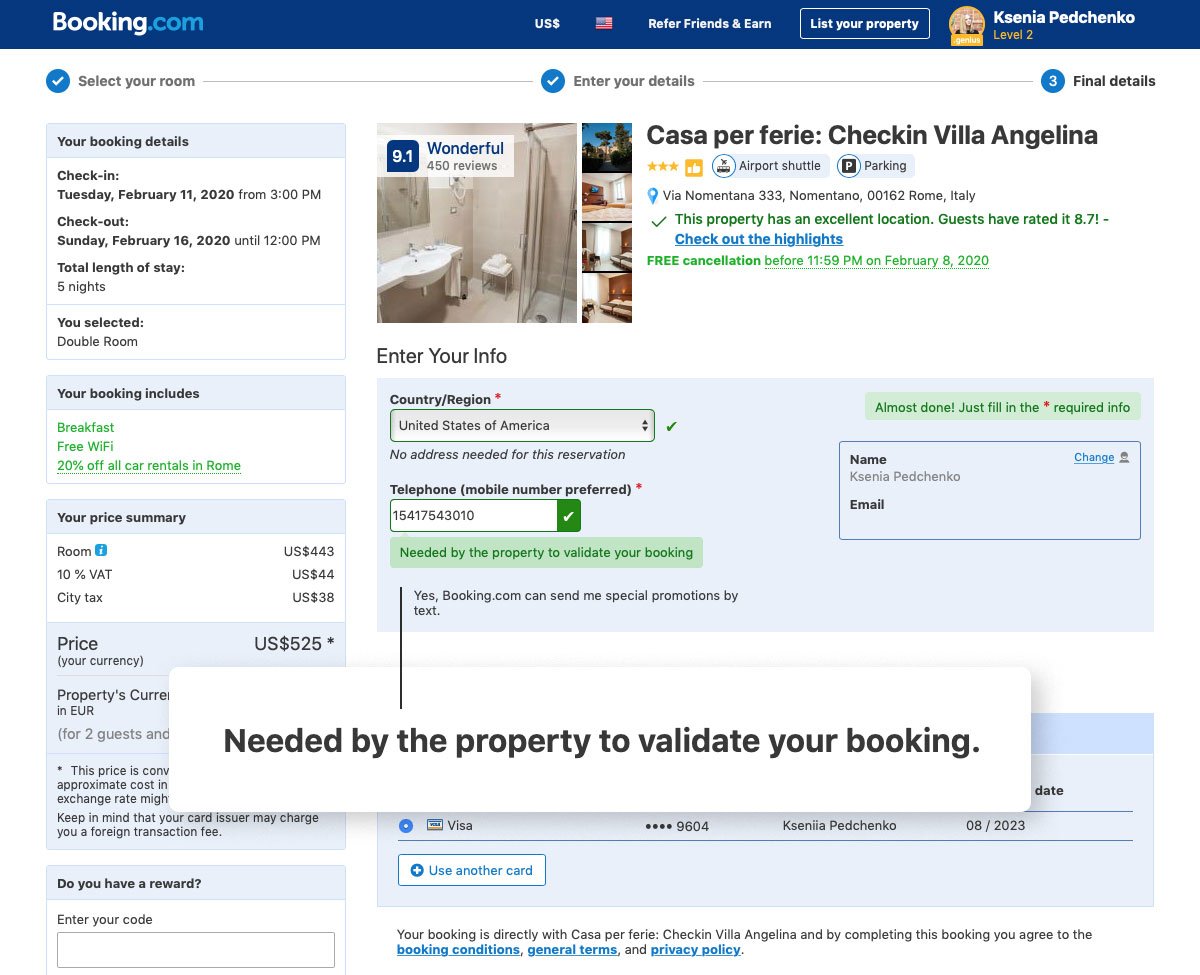Click the Visa card icon
Viewport: 1200px width, 975px height.
click(x=435, y=825)
